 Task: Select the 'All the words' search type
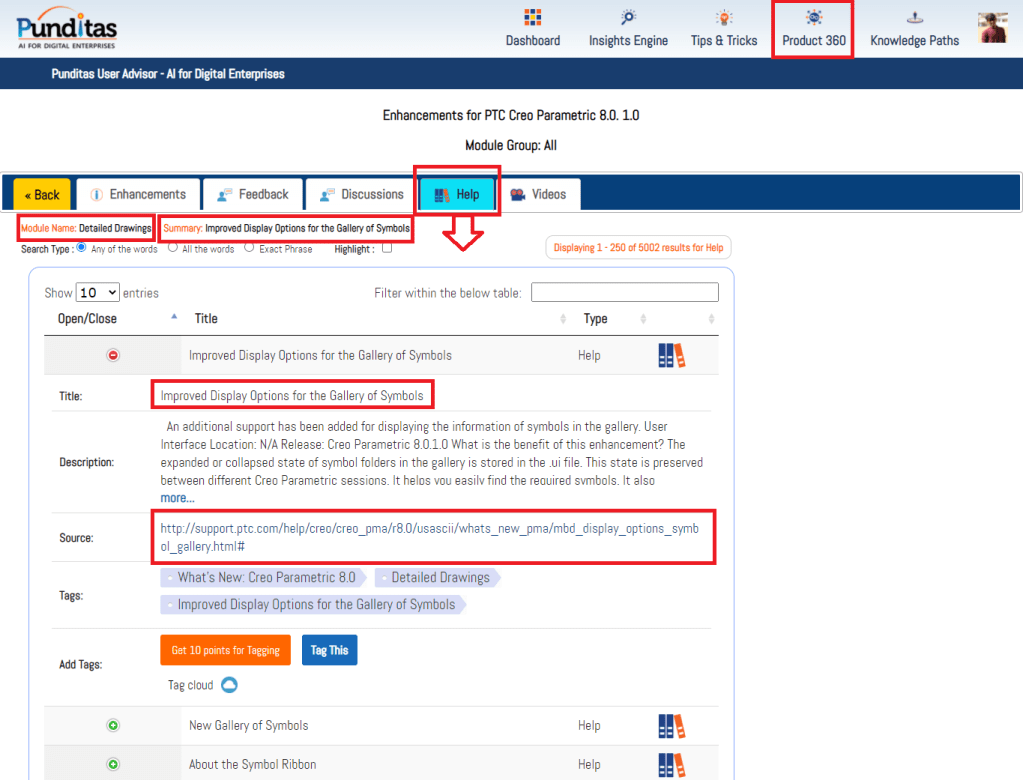point(173,248)
